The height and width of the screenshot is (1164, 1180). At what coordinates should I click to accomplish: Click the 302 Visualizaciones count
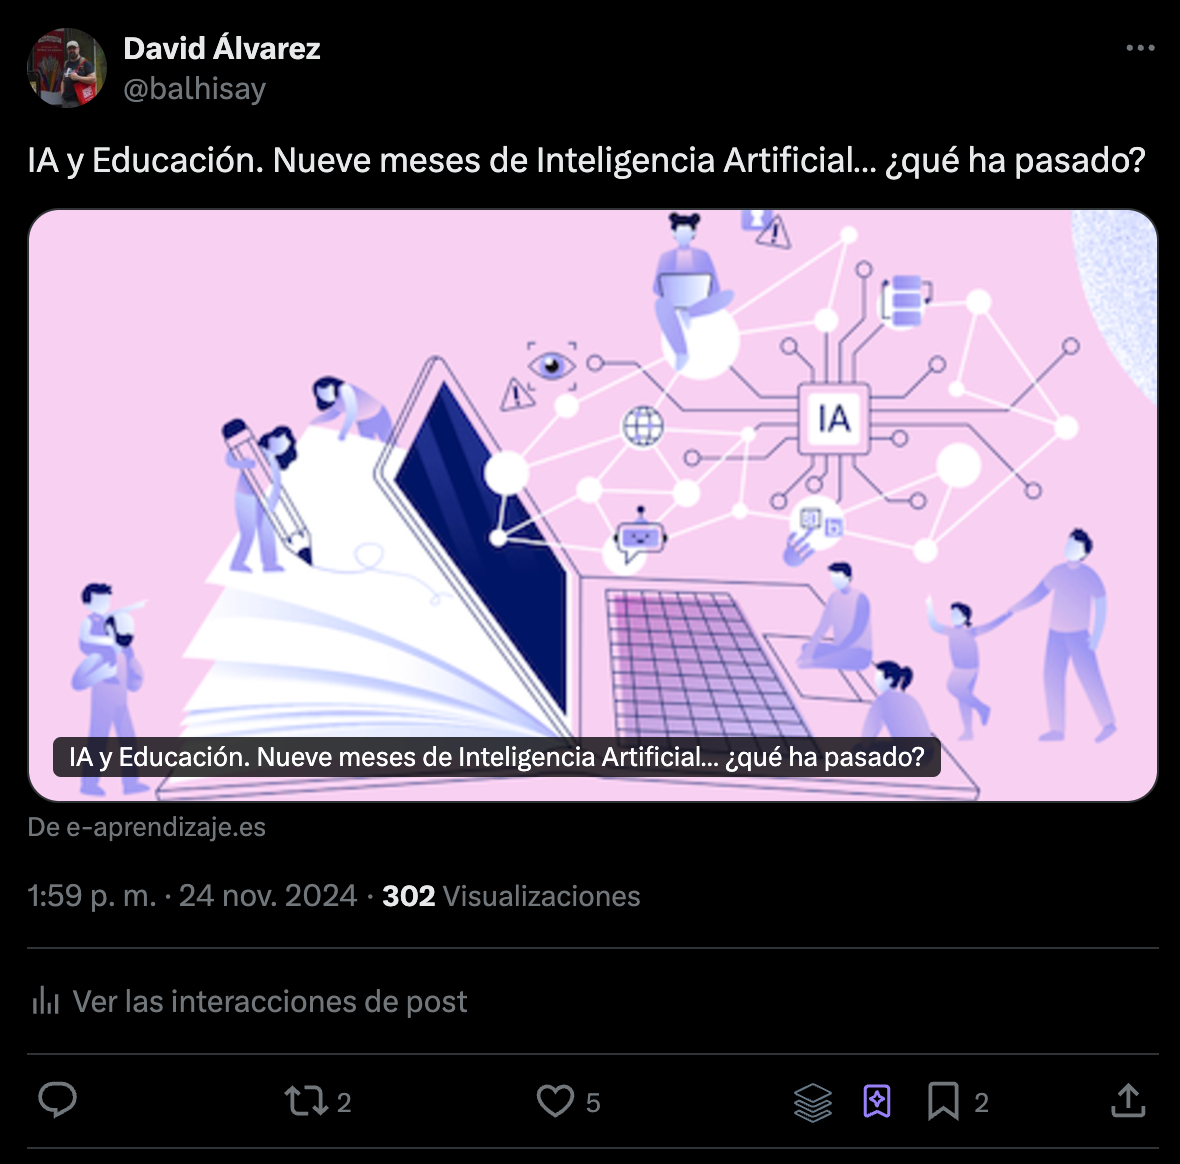511,896
